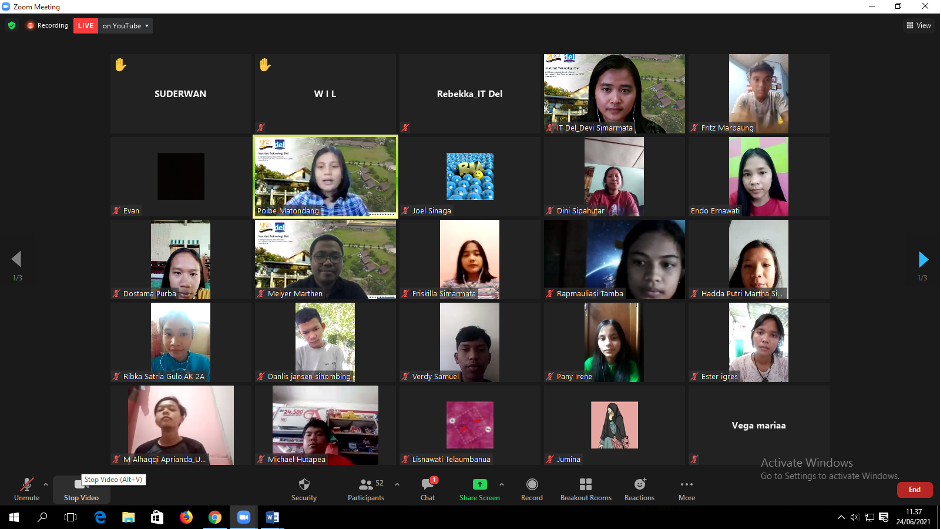Viewport: 941px width, 529px height.
Task: Select Danlis jansen sihombing video tile
Action: point(325,342)
